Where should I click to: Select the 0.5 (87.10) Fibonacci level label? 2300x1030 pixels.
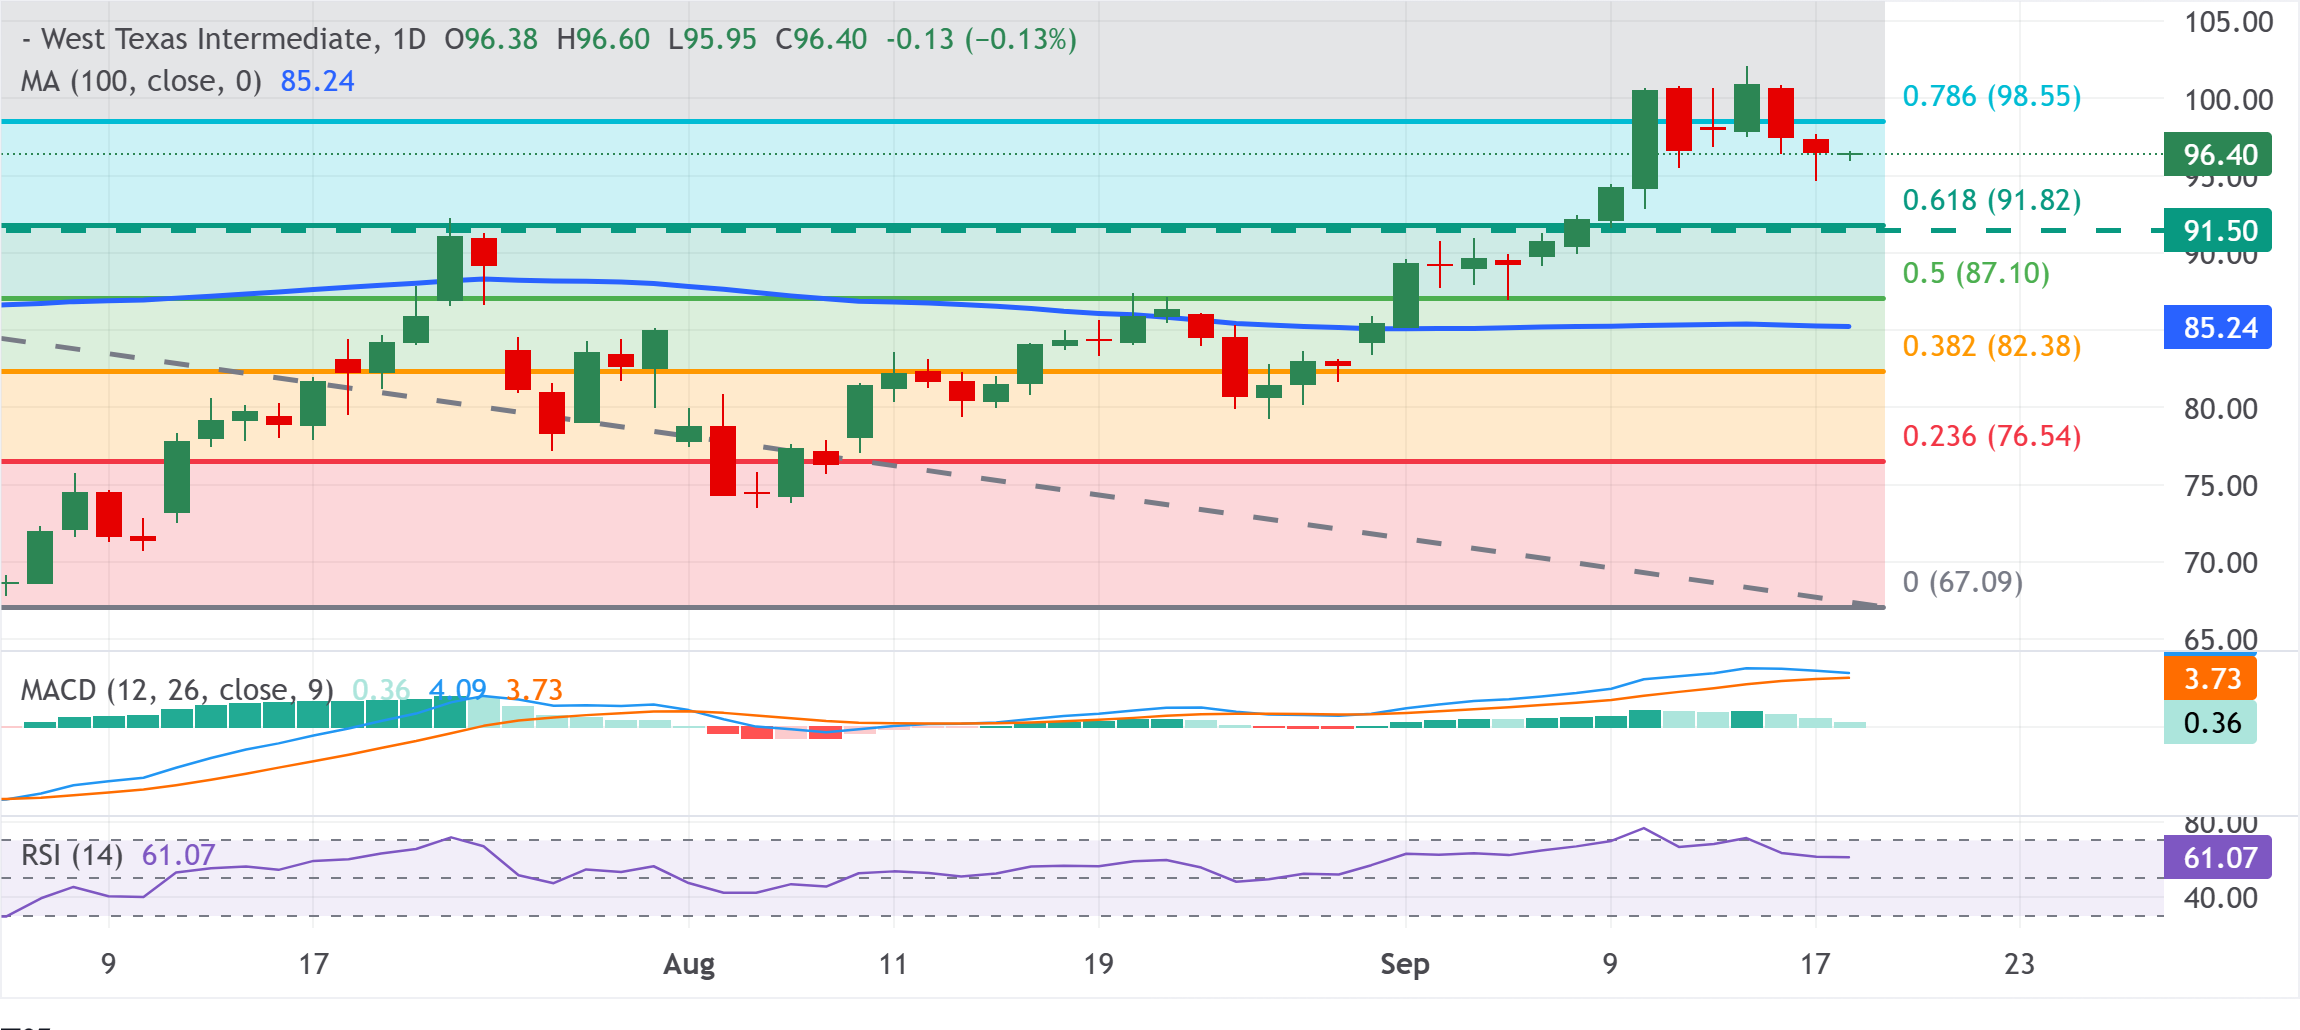pos(1976,273)
